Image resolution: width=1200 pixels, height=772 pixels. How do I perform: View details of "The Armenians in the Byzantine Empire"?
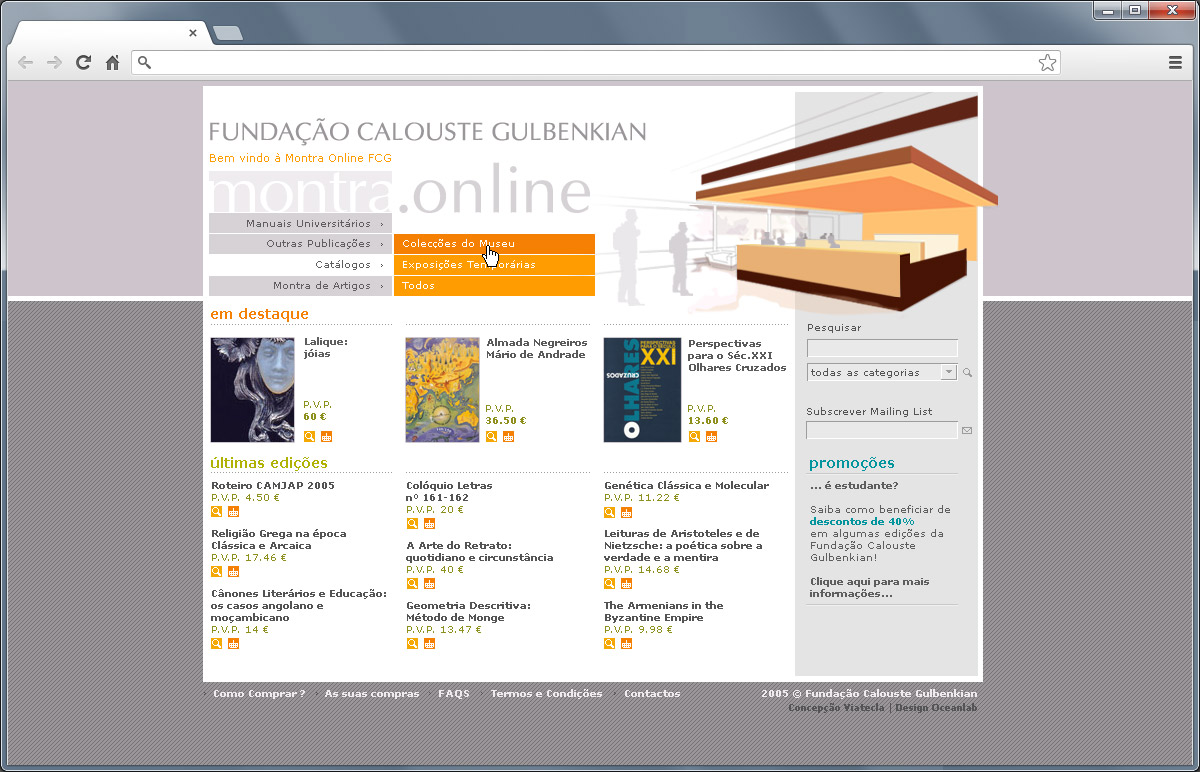(x=609, y=643)
